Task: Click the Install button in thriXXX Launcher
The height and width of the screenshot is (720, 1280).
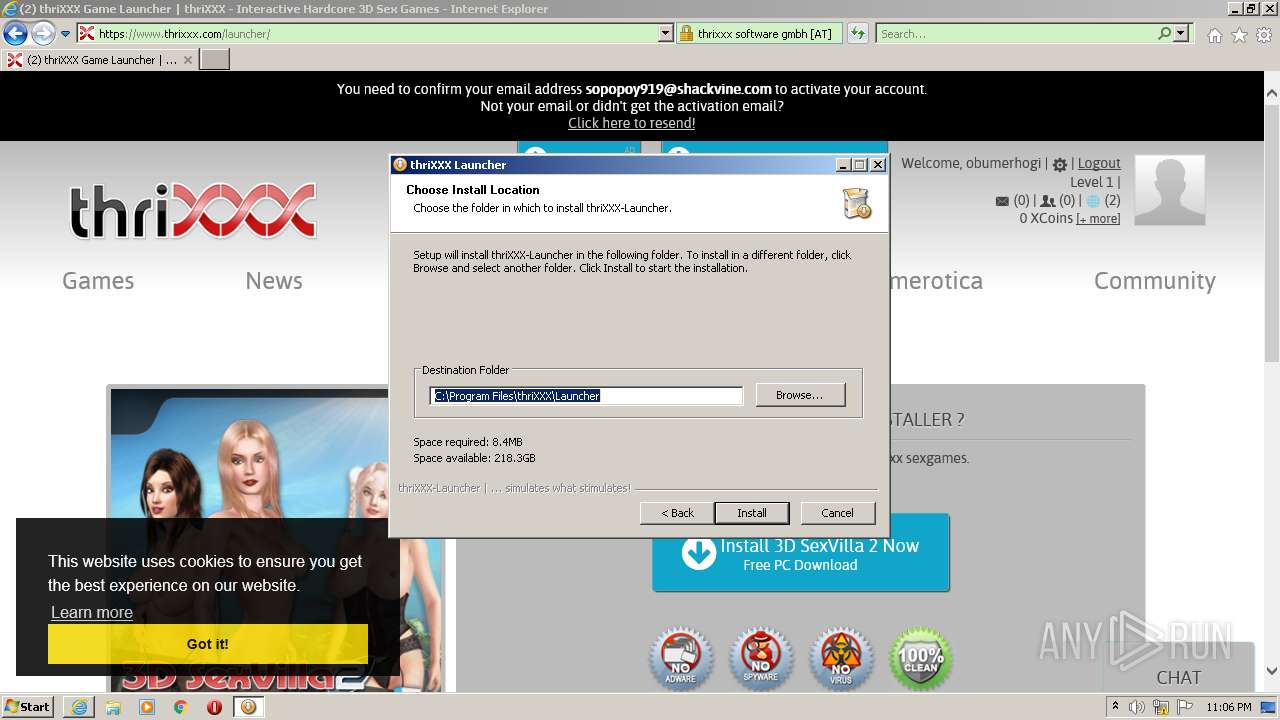Action: [x=752, y=513]
